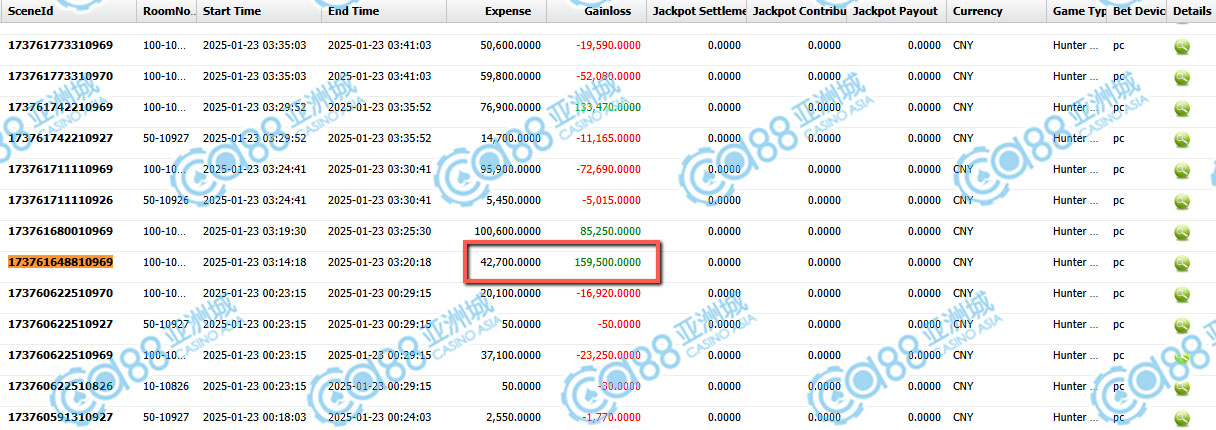Select highlighted SceneId 173761648810969
The height and width of the screenshot is (430, 1216).
[x=60, y=262]
